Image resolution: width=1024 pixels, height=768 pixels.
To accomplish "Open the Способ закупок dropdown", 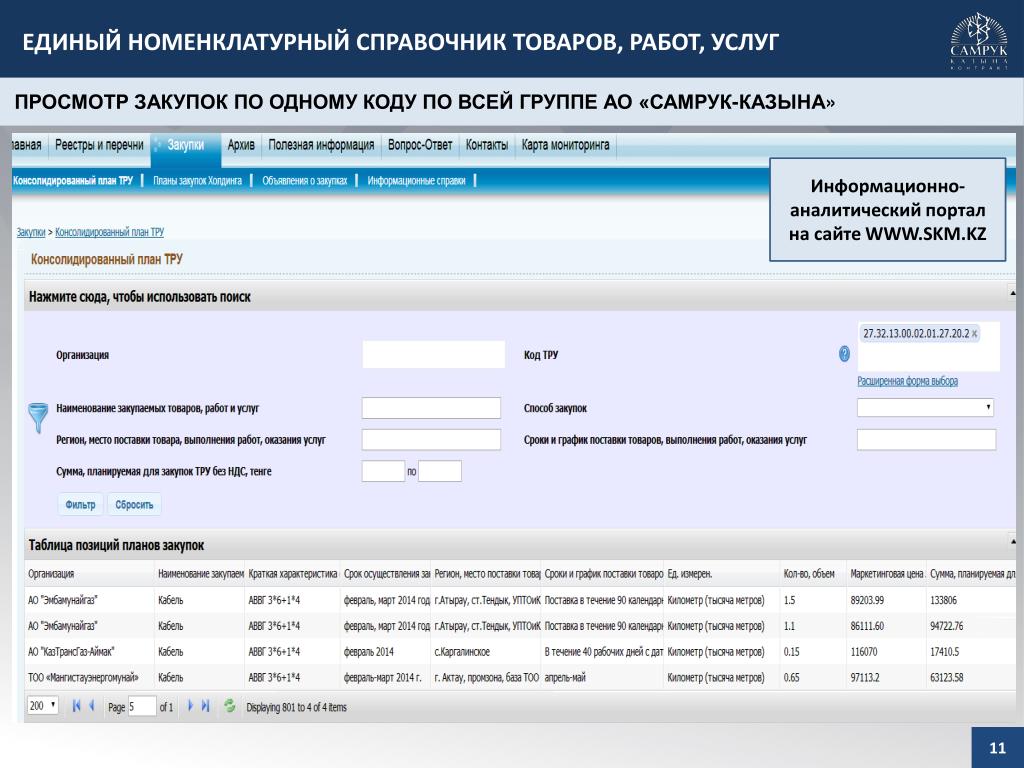I will 926,408.
